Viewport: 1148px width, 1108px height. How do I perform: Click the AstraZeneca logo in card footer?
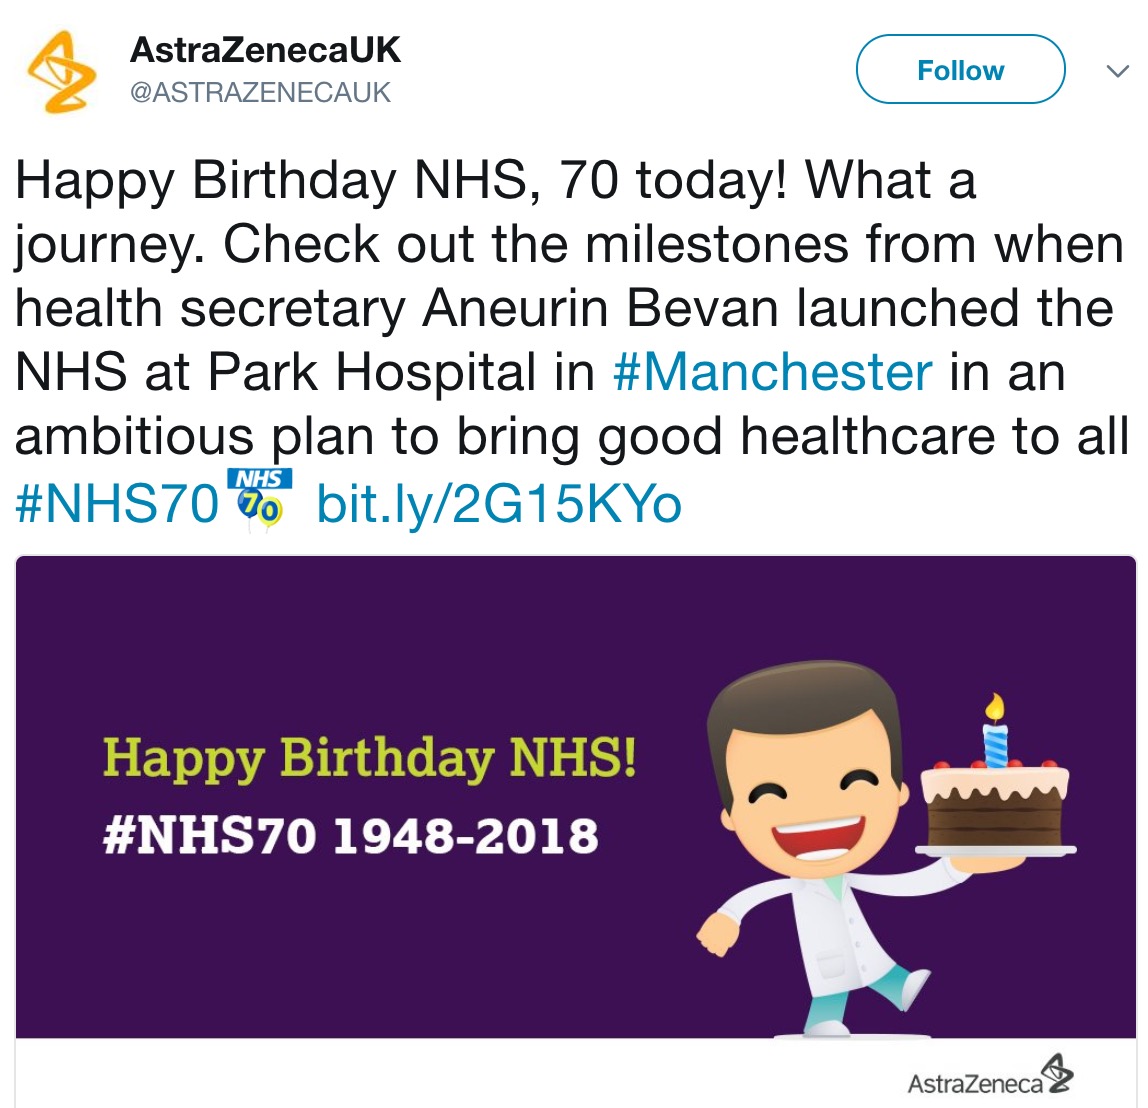[x=1056, y=1074]
